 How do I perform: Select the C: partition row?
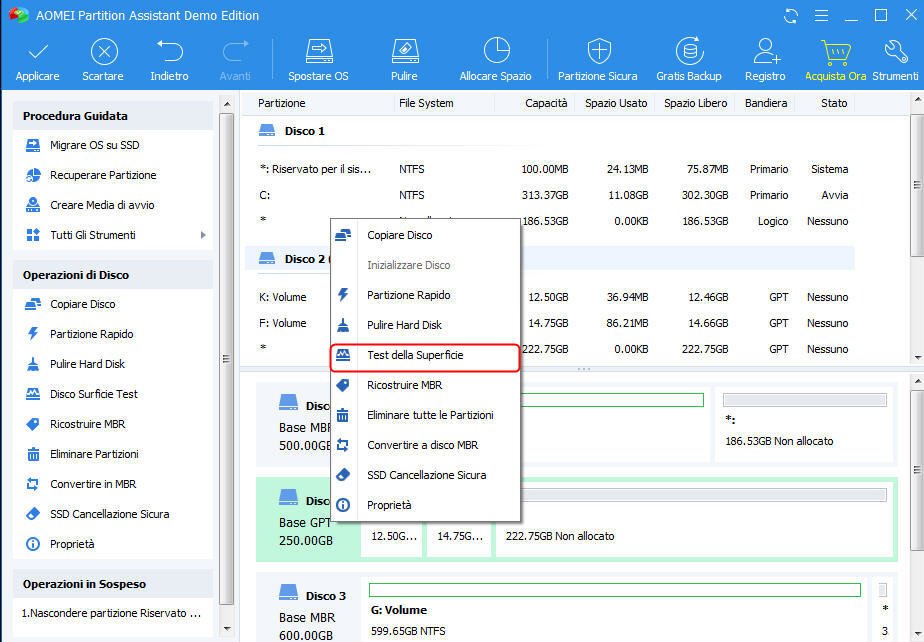coord(549,195)
